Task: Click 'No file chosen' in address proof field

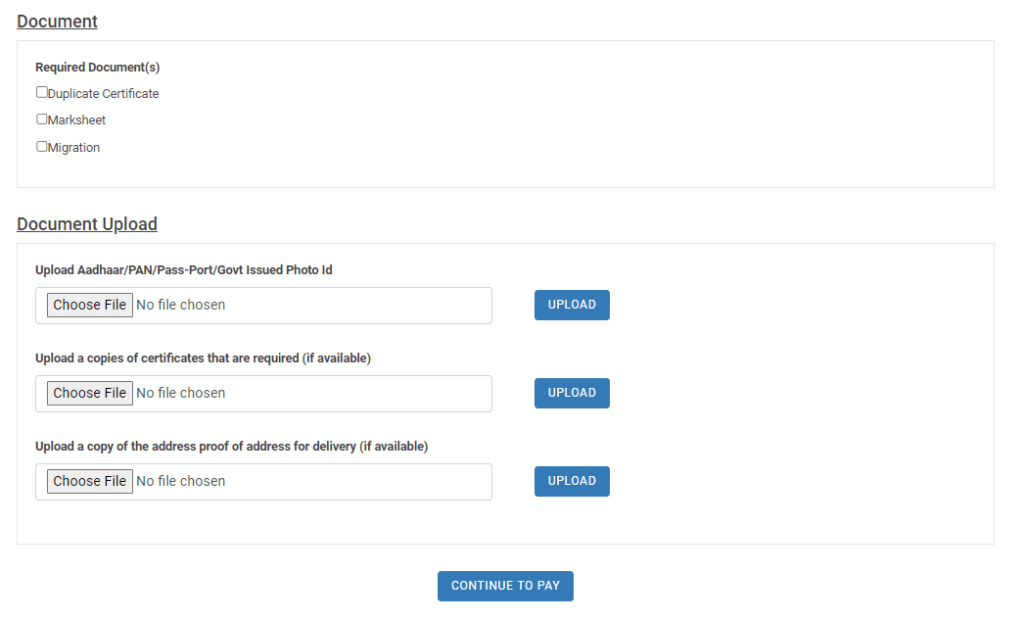Action: pos(181,481)
